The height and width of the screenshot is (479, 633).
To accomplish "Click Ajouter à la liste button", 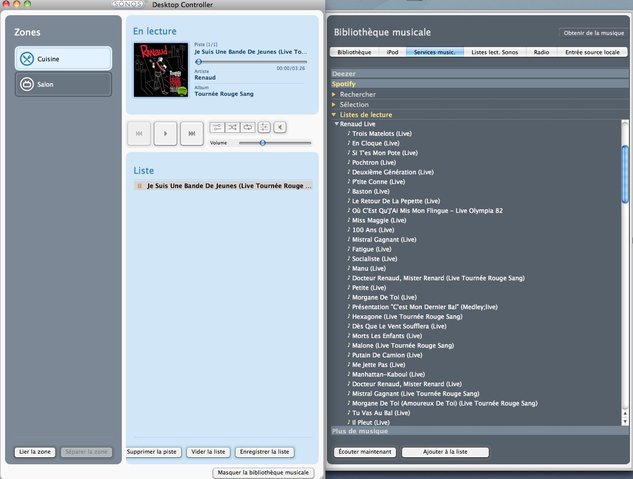I will pyautogui.click(x=445, y=452).
